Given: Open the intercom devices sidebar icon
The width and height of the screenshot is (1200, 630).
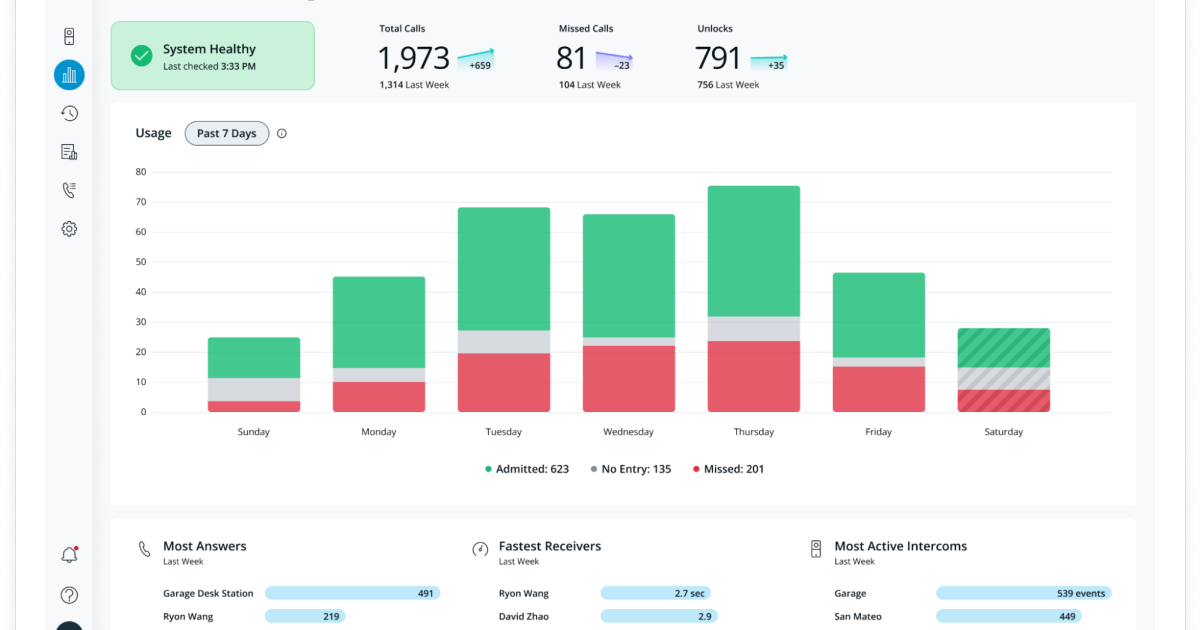Looking at the screenshot, I should coord(69,37).
